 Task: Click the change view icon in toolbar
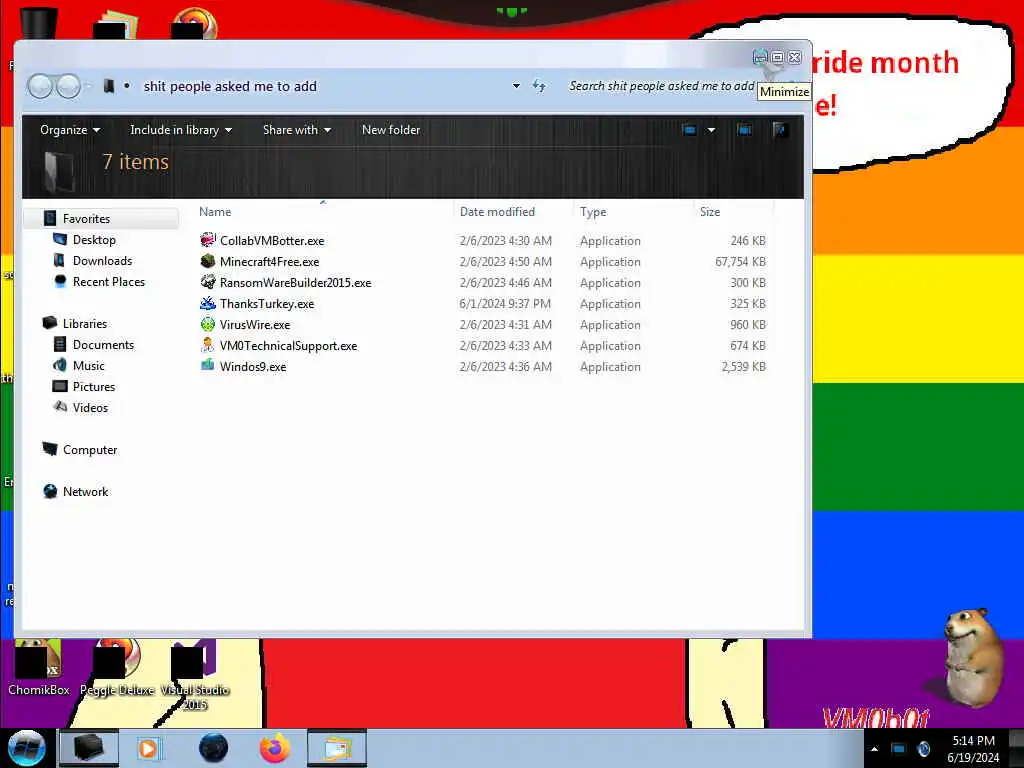[x=689, y=130]
